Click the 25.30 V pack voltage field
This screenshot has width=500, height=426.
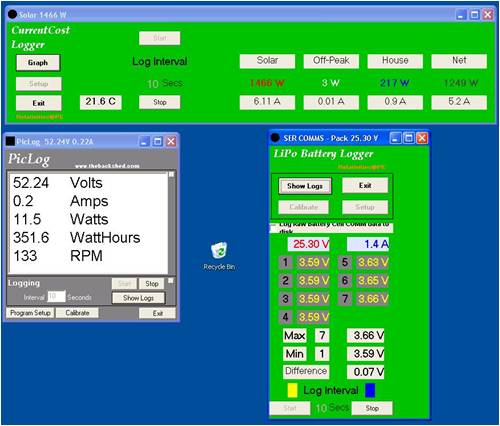(x=308, y=244)
